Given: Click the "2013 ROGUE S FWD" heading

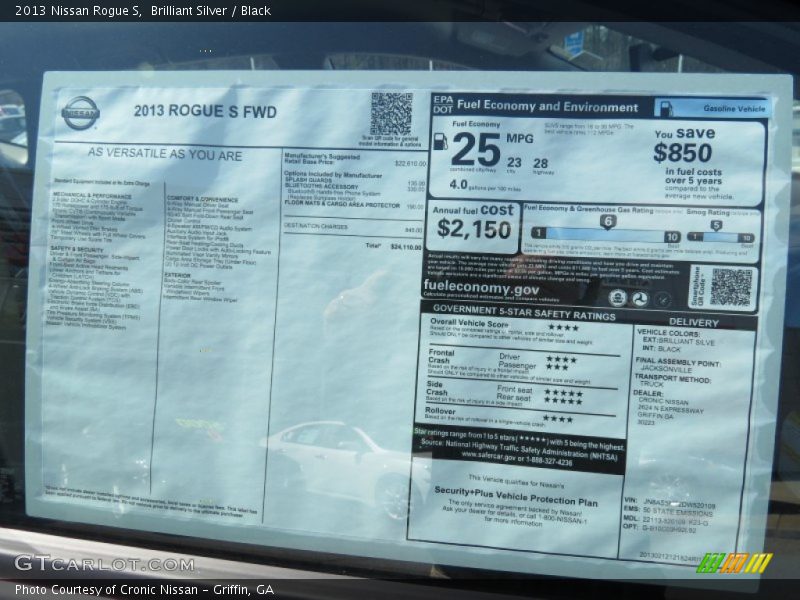Looking at the screenshot, I should coord(205,111).
